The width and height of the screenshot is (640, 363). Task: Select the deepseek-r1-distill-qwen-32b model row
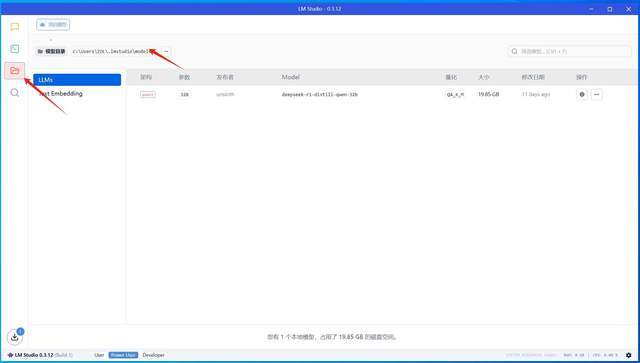point(382,94)
